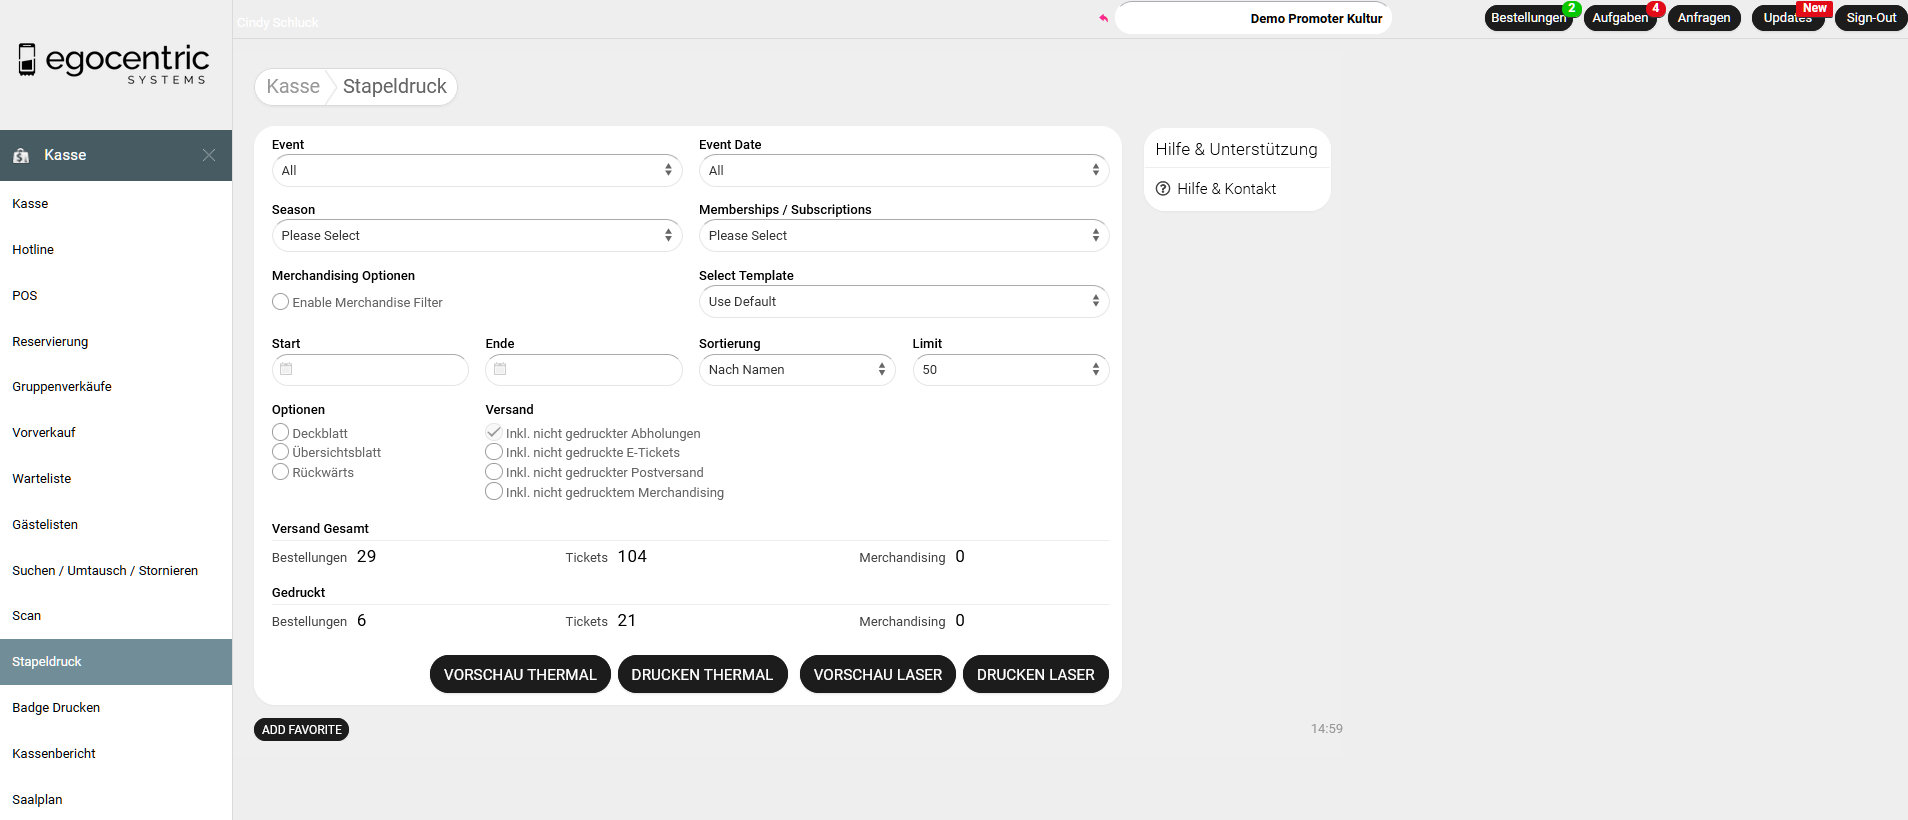Screen dimensions: 1908x820
Task: Open the Event dropdown
Action: pyautogui.click(x=476, y=171)
